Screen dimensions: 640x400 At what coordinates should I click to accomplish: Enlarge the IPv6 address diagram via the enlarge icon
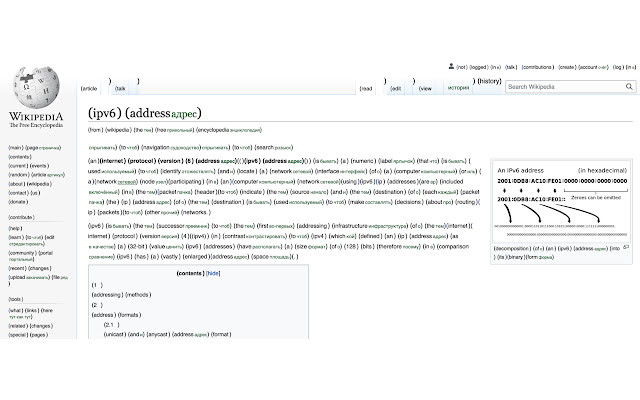[626, 247]
